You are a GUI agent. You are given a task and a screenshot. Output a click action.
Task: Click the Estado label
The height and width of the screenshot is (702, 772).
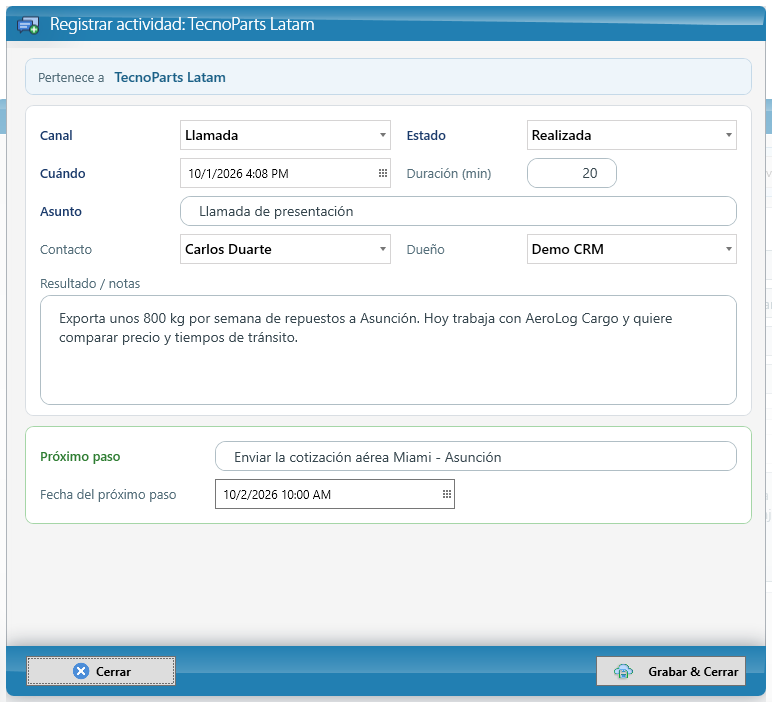[x=426, y=135]
